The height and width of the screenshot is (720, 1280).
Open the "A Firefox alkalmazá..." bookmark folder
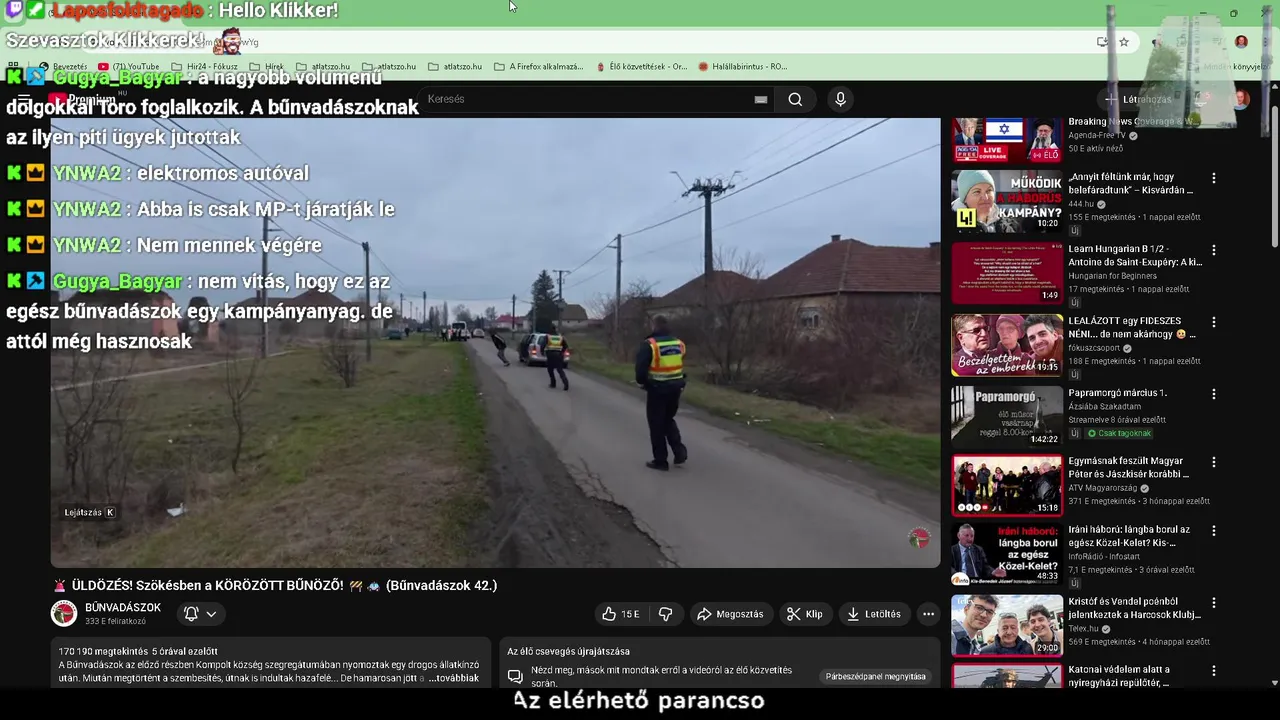[x=539, y=67]
